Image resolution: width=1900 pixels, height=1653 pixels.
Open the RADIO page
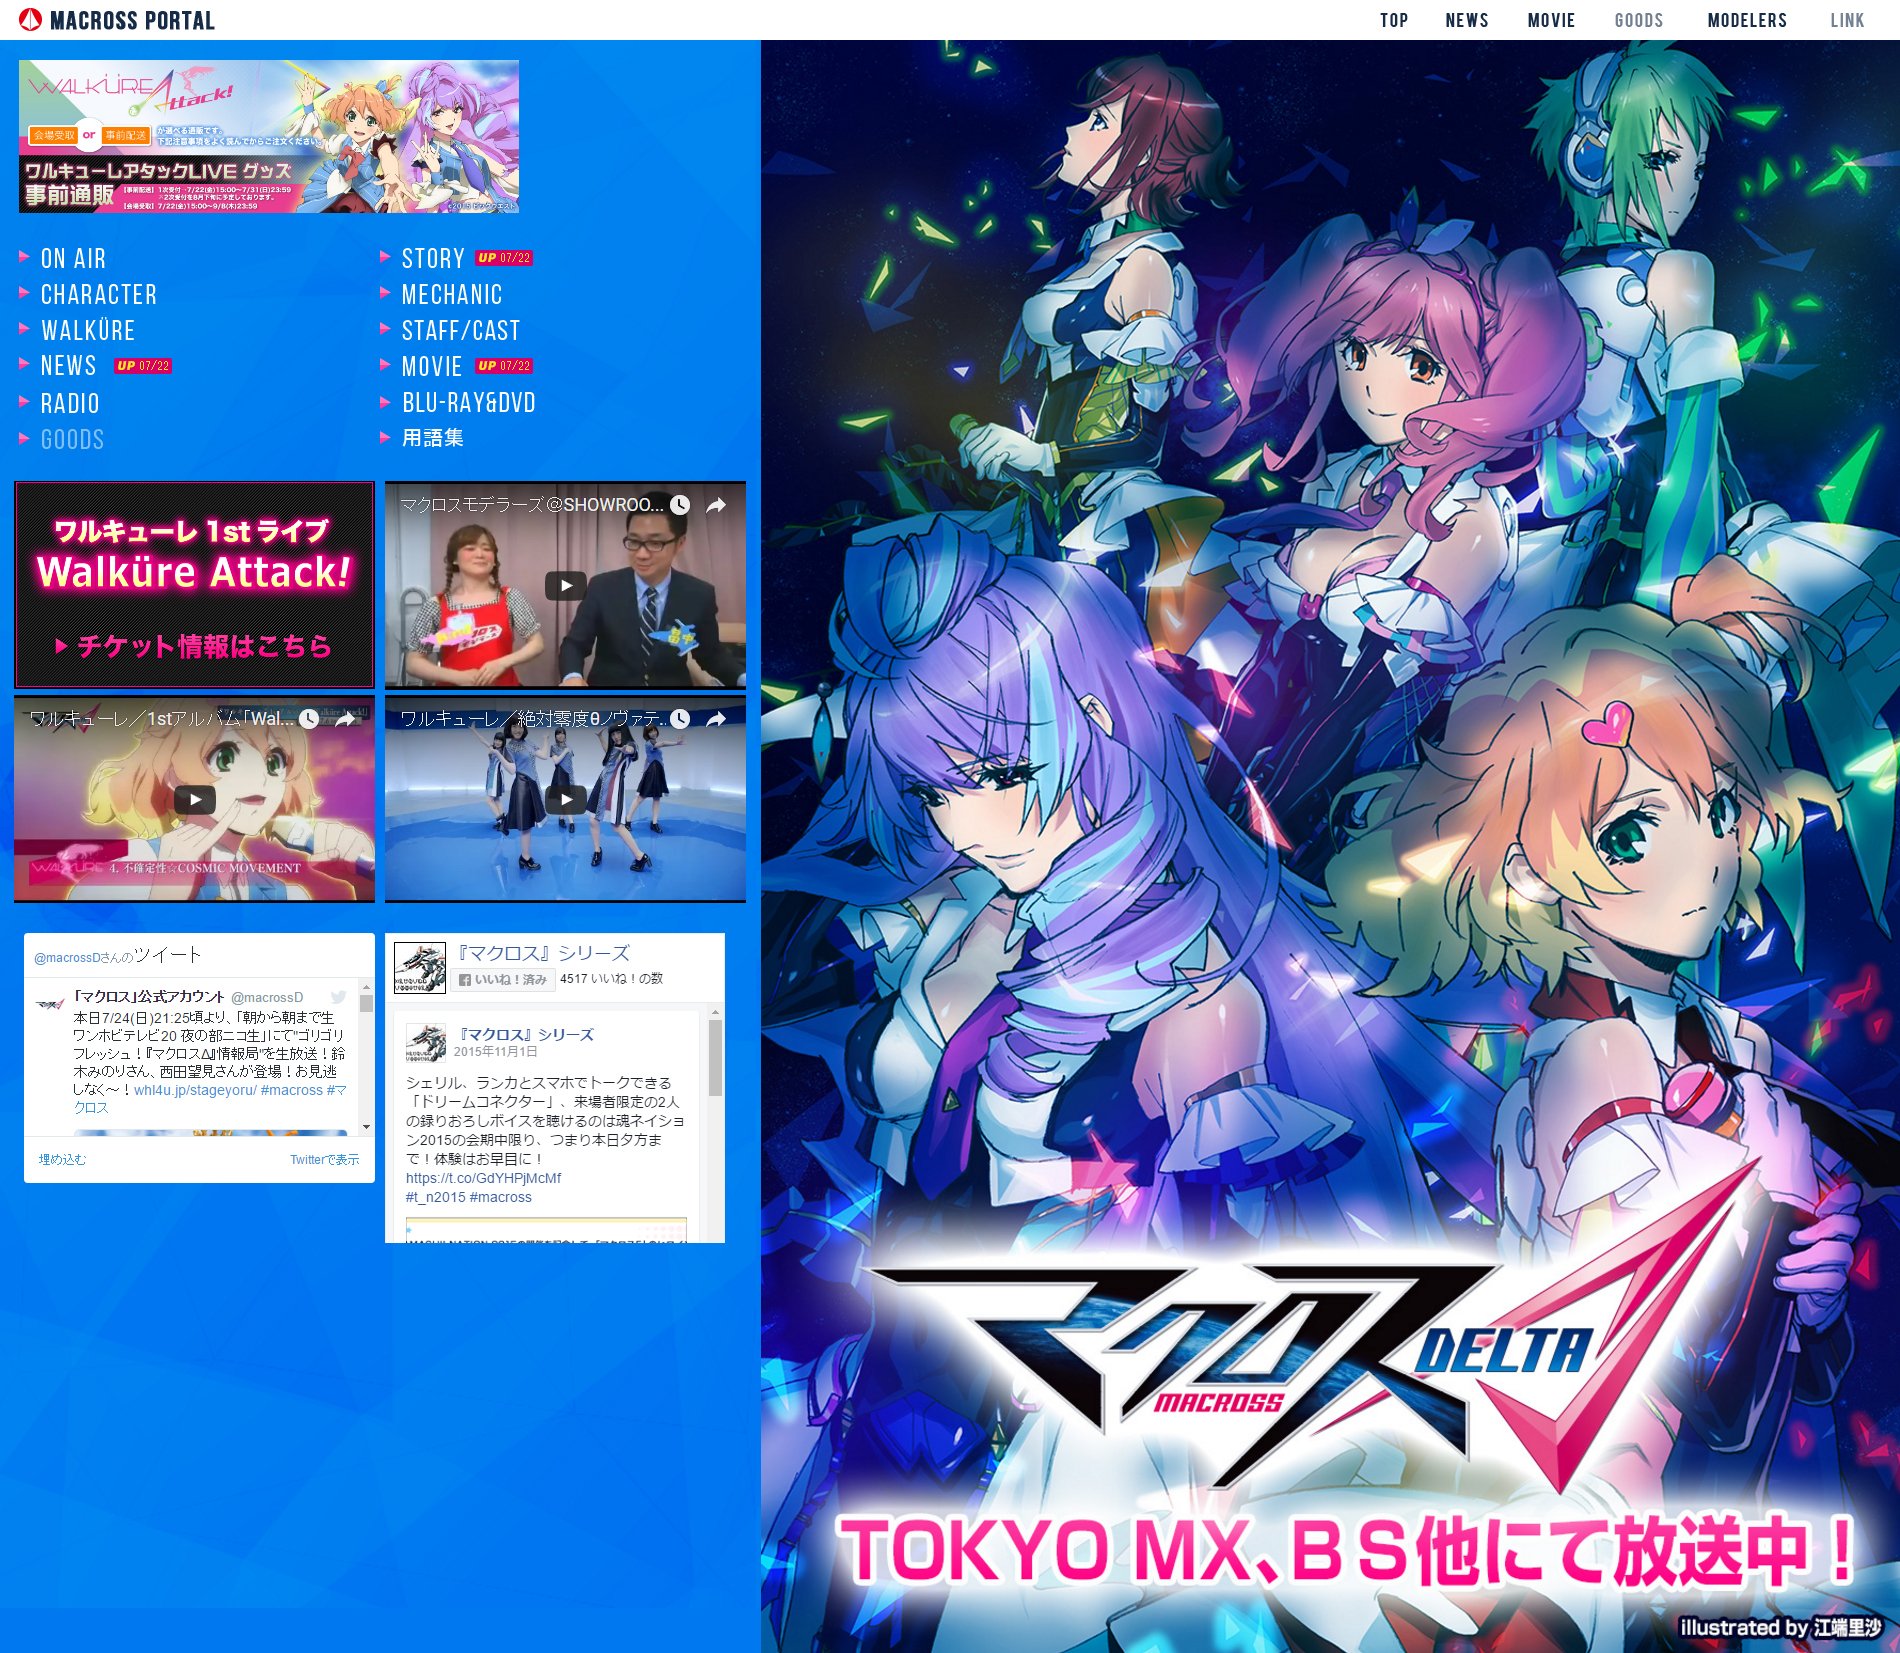70,403
